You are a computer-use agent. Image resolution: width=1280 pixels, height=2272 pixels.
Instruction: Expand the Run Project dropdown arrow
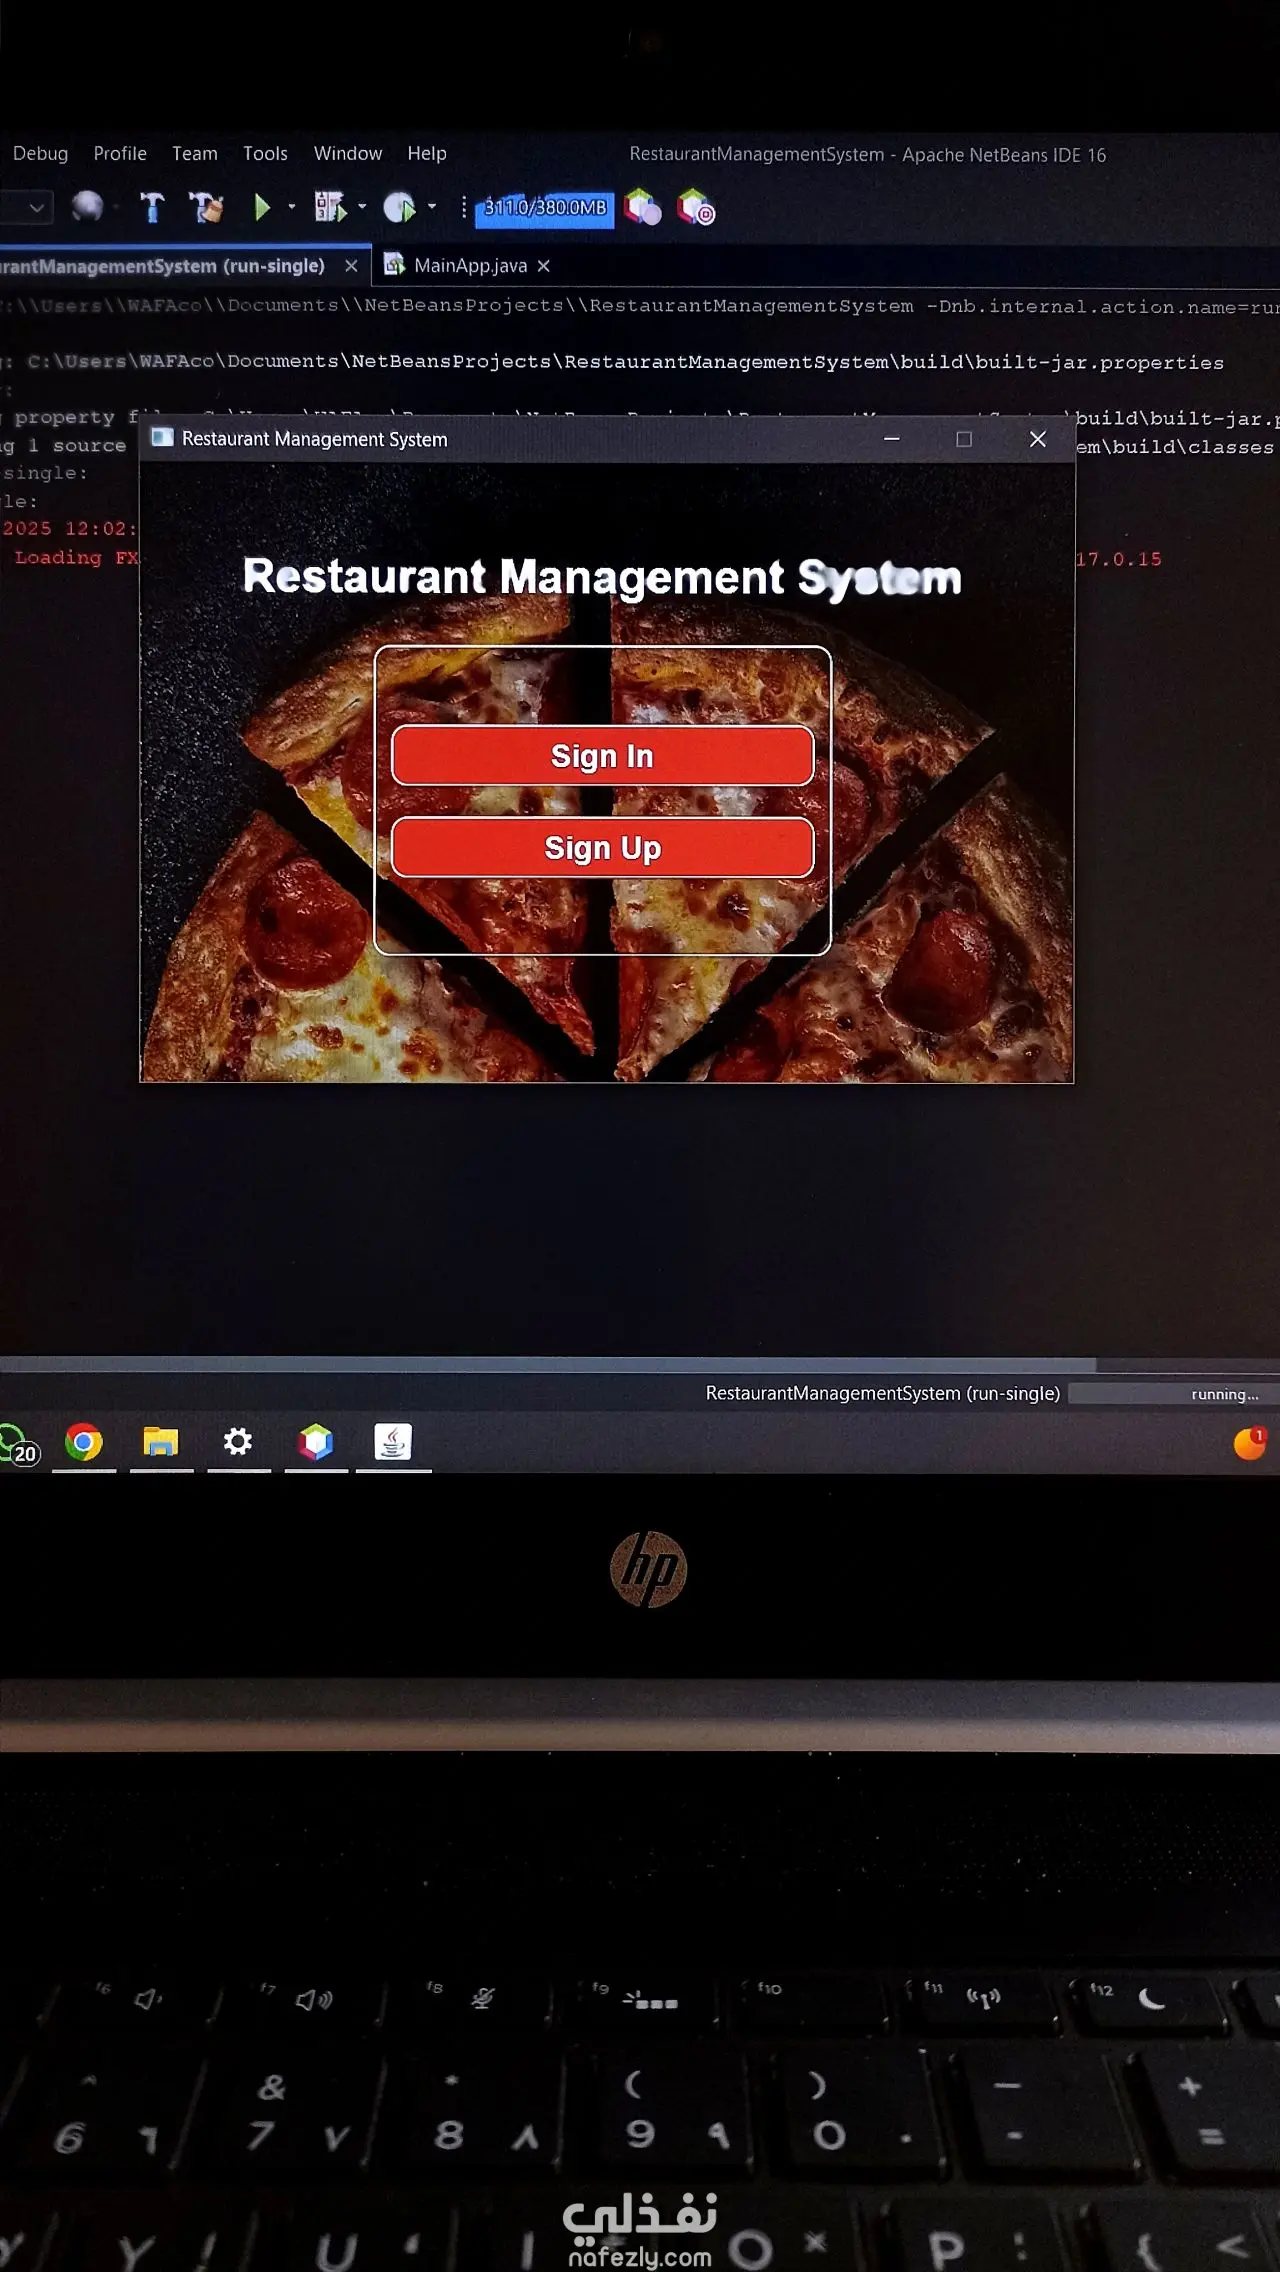pos(291,207)
